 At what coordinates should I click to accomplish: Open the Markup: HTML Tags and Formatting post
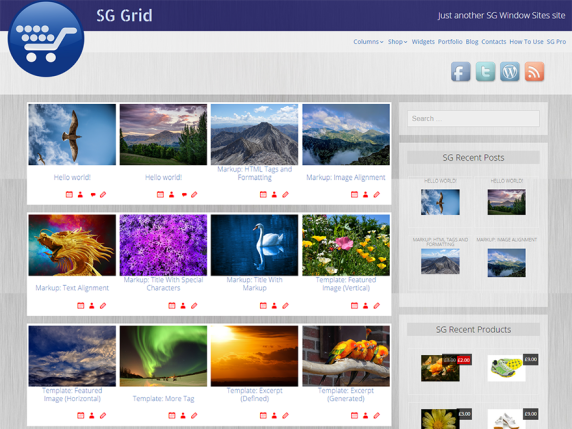[x=255, y=173]
